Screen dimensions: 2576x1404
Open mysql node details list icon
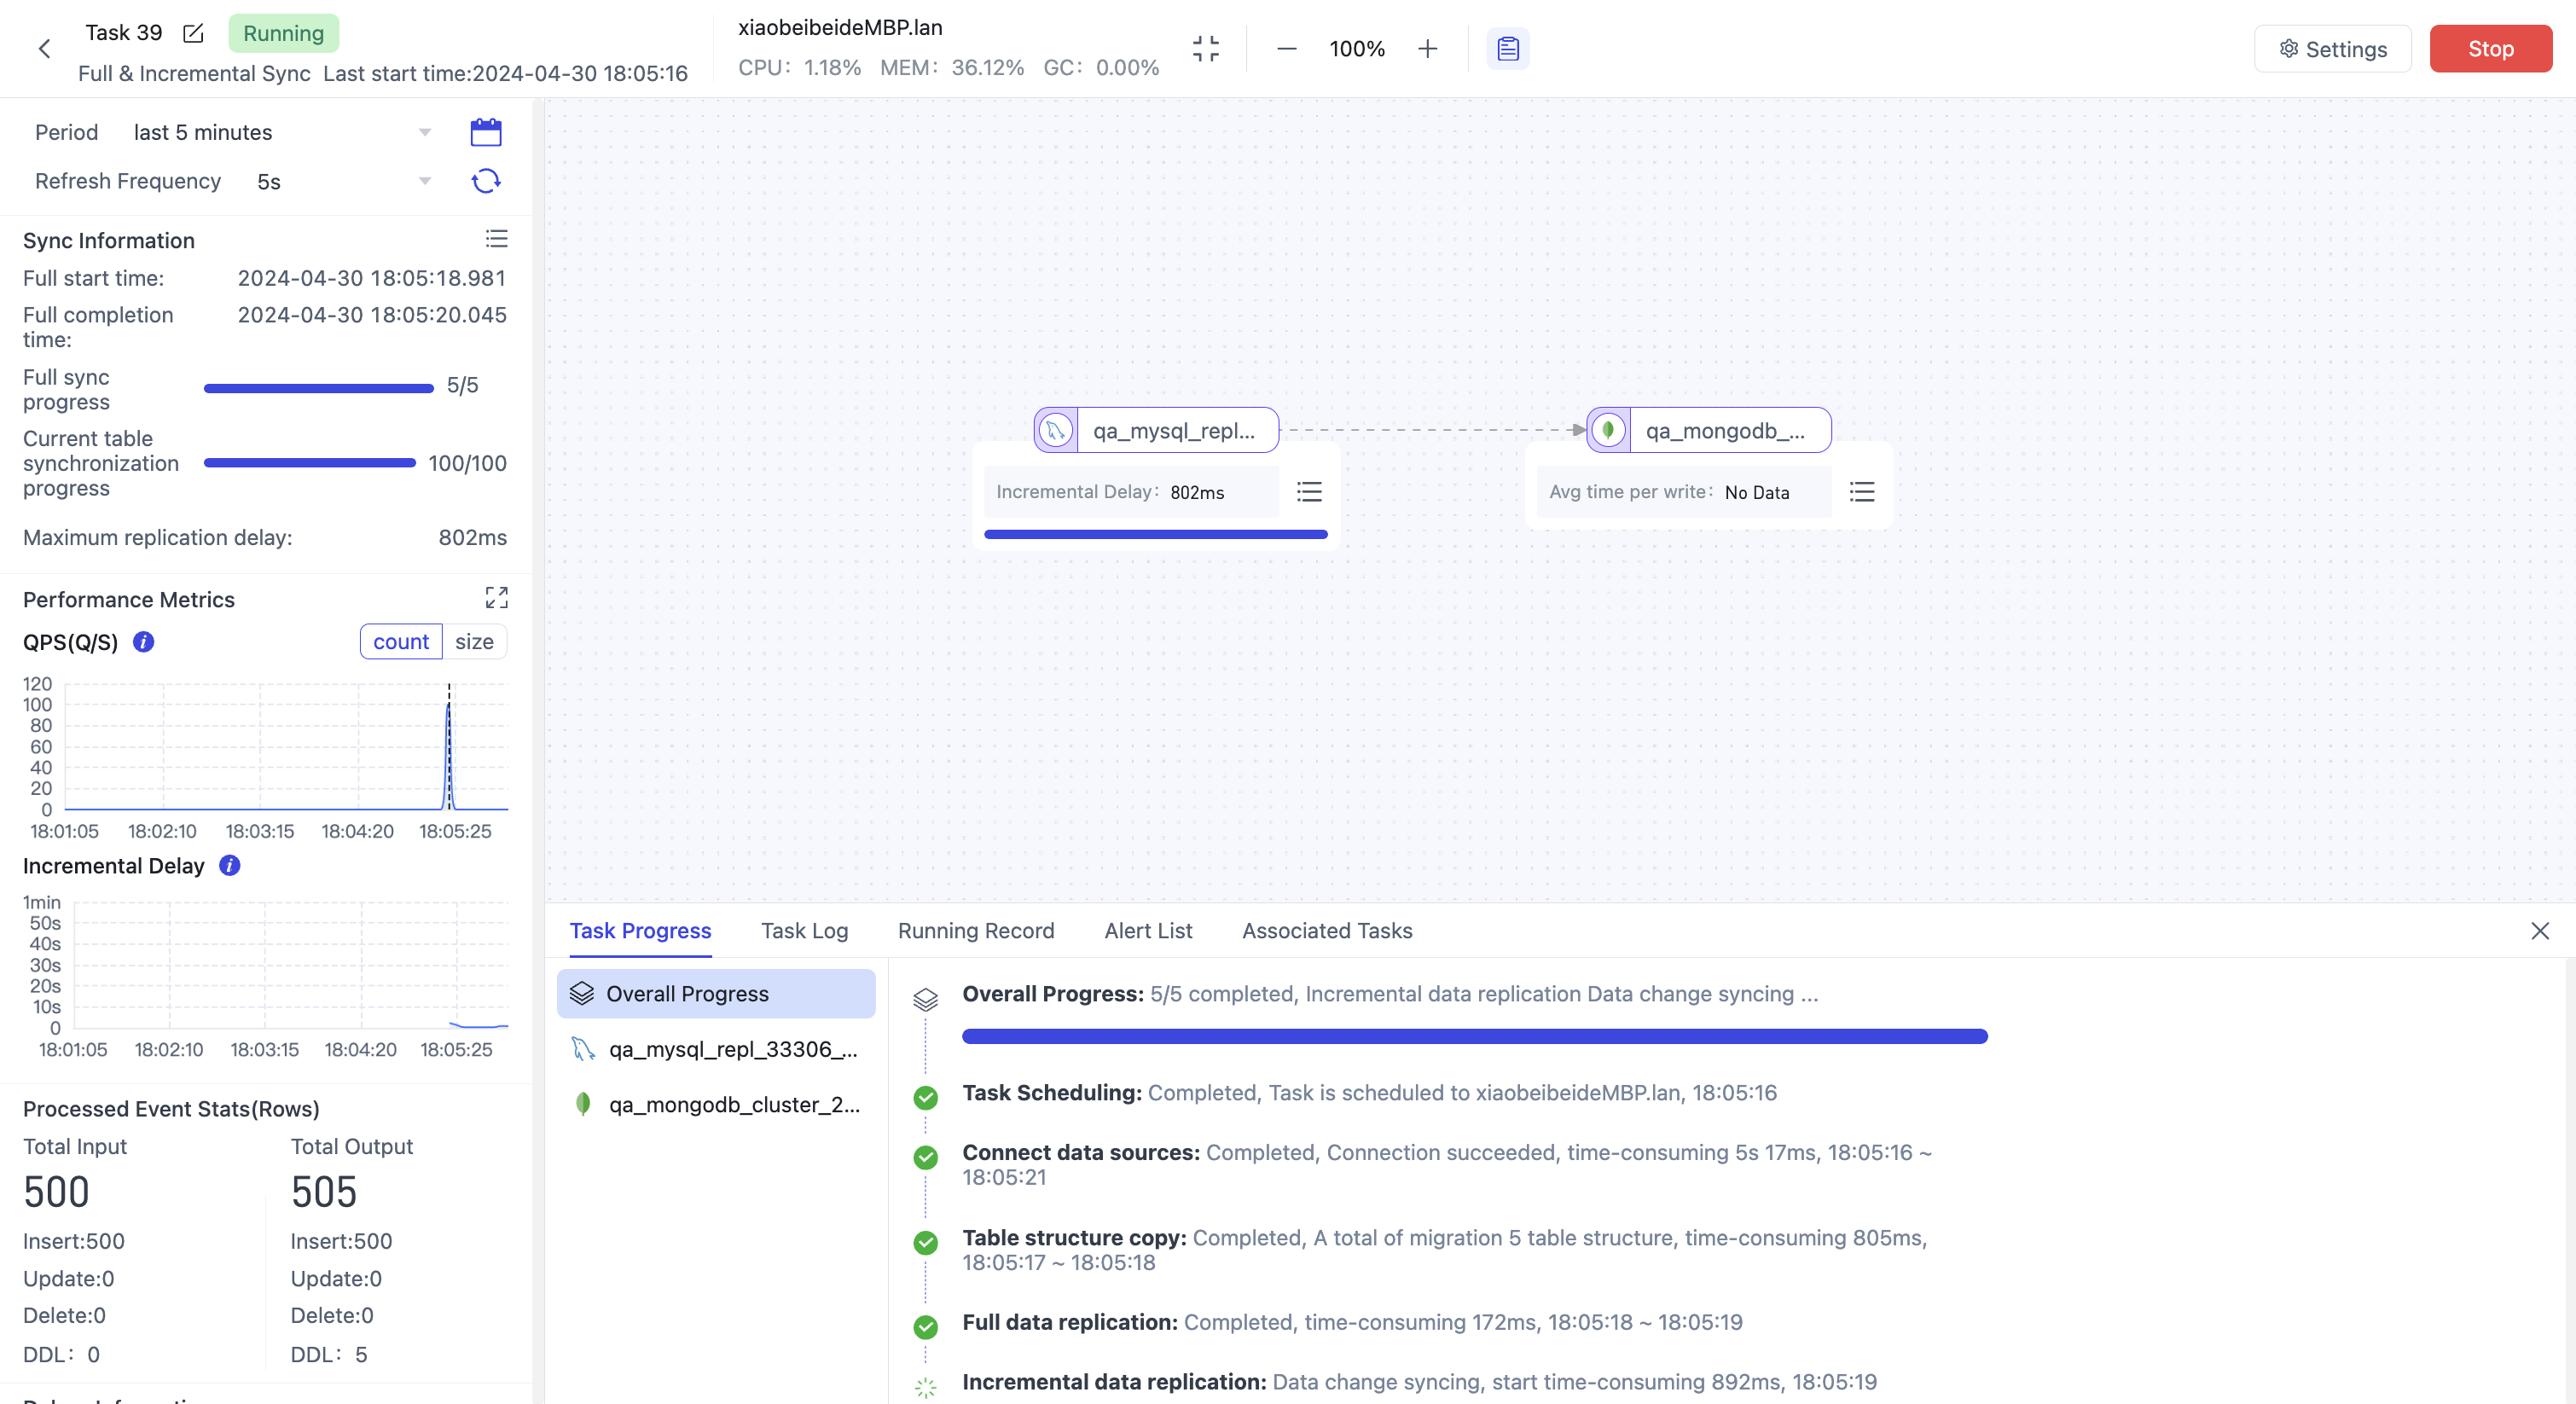pyautogui.click(x=1309, y=492)
